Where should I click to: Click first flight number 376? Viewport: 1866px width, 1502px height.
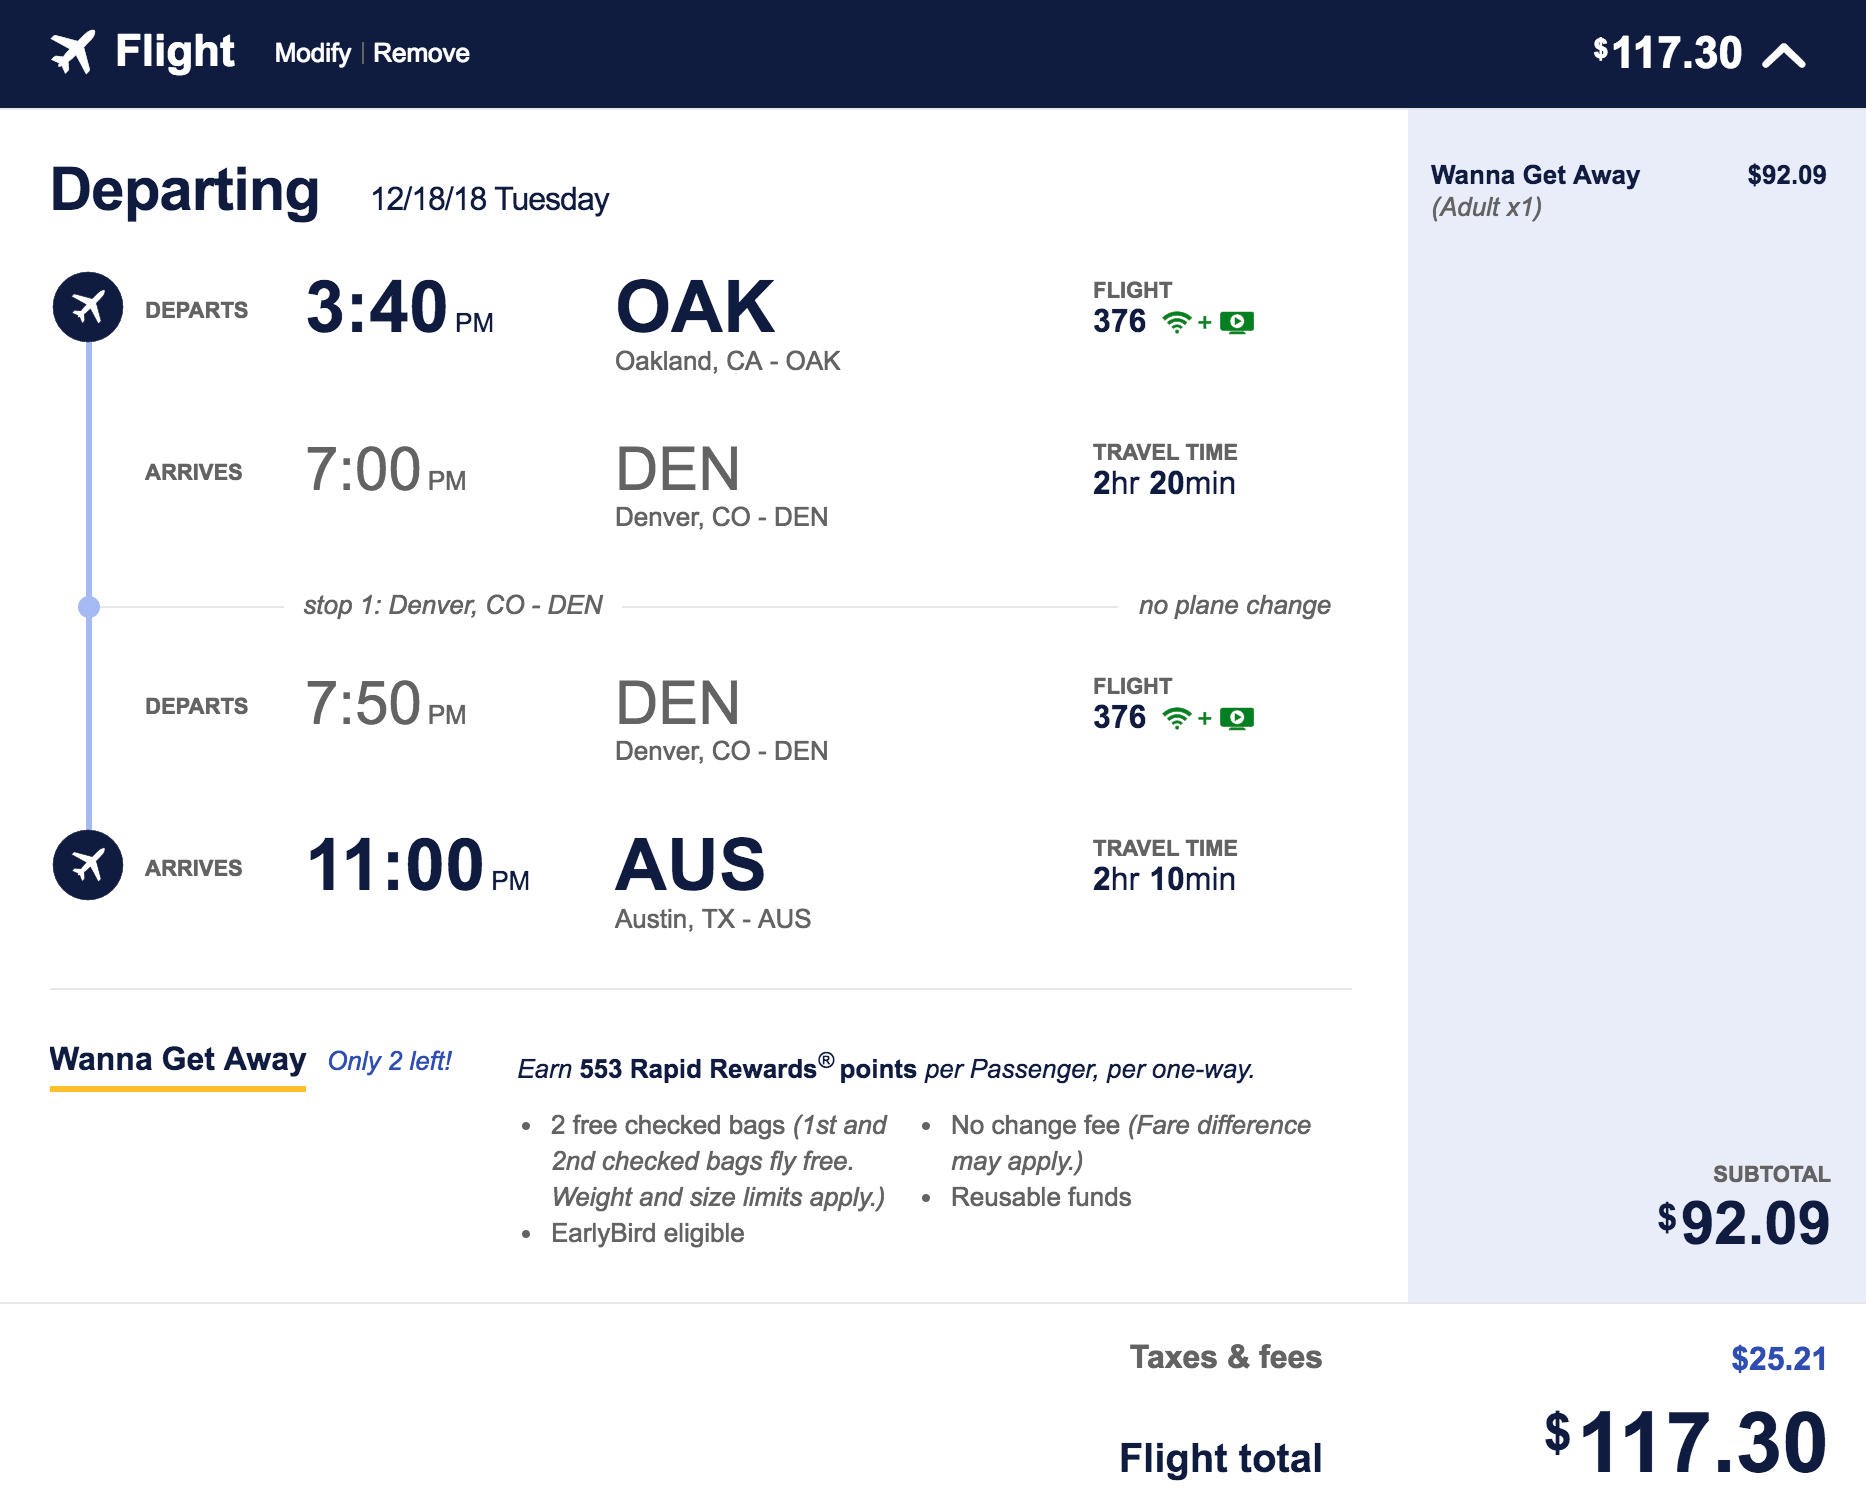click(1119, 322)
